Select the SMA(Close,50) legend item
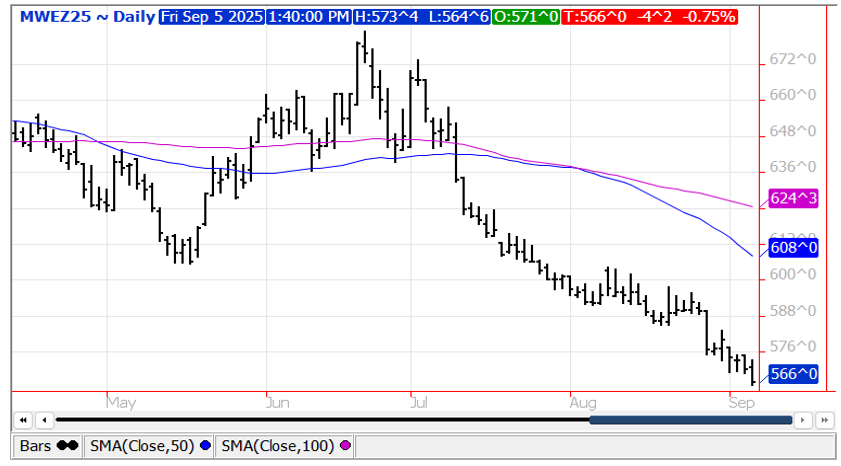 point(144,445)
